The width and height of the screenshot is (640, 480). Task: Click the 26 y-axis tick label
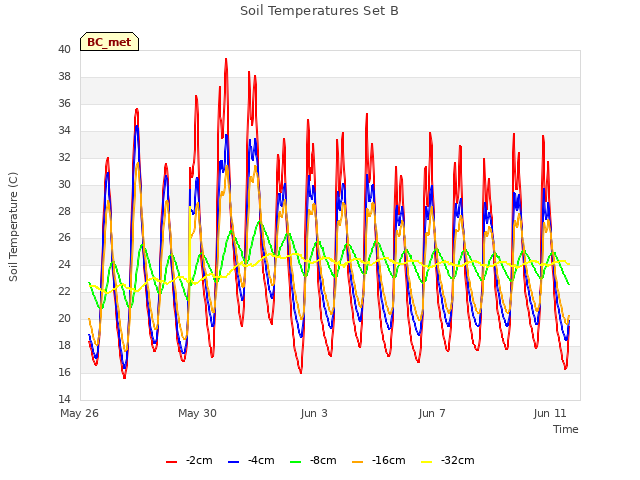coord(64,237)
